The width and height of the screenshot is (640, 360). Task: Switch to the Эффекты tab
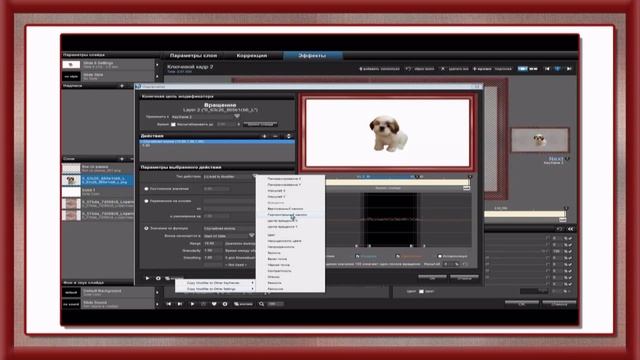[x=312, y=56]
